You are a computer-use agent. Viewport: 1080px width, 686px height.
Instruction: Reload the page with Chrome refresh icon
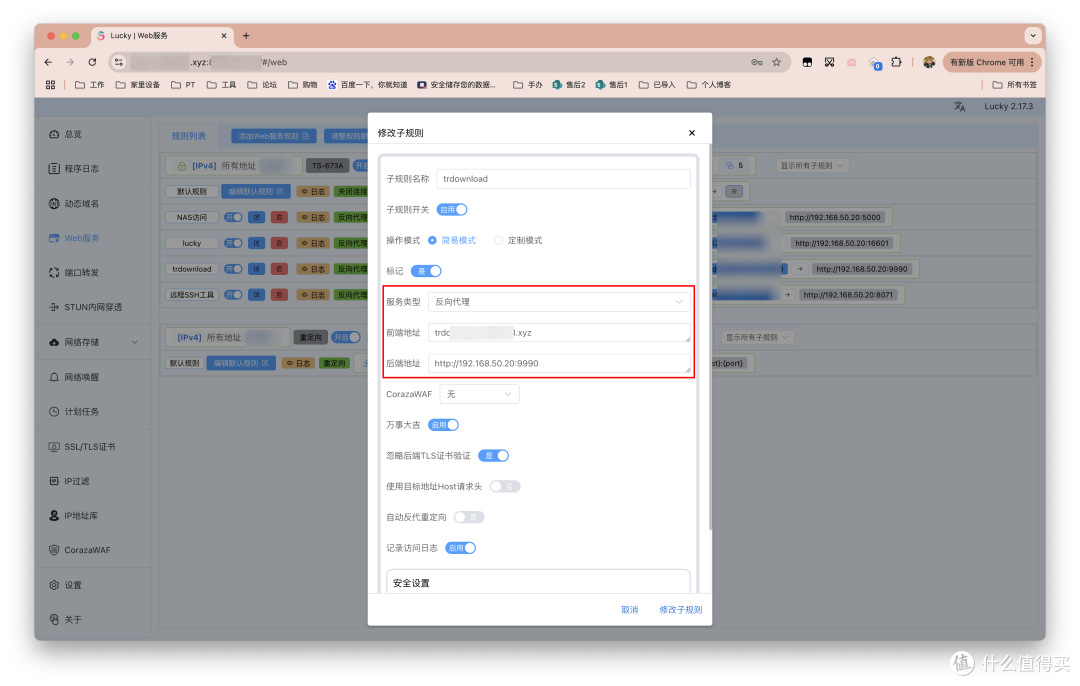pyautogui.click(x=92, y=62)
